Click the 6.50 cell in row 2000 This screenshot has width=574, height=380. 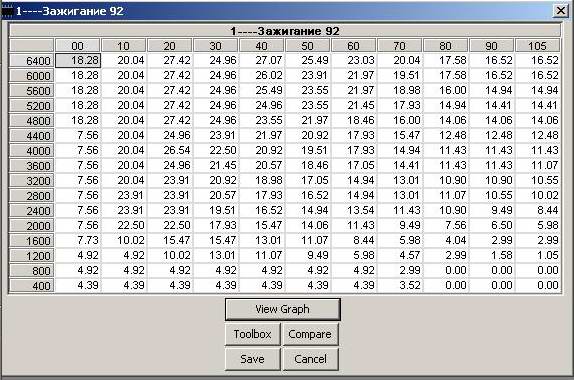tap(491, 226)
